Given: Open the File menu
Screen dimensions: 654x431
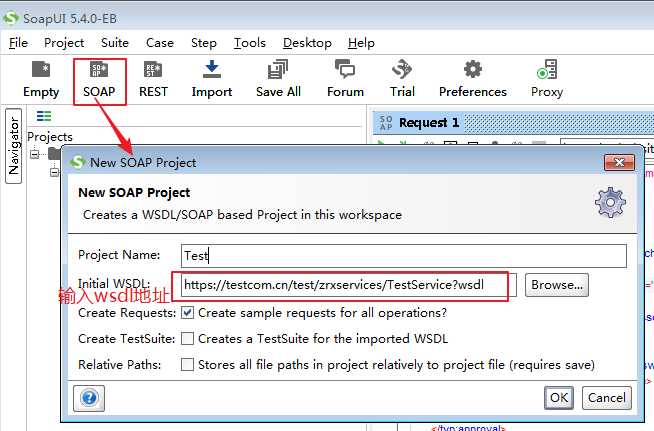Looking at the screenshot, I should [x=18, y=43].
